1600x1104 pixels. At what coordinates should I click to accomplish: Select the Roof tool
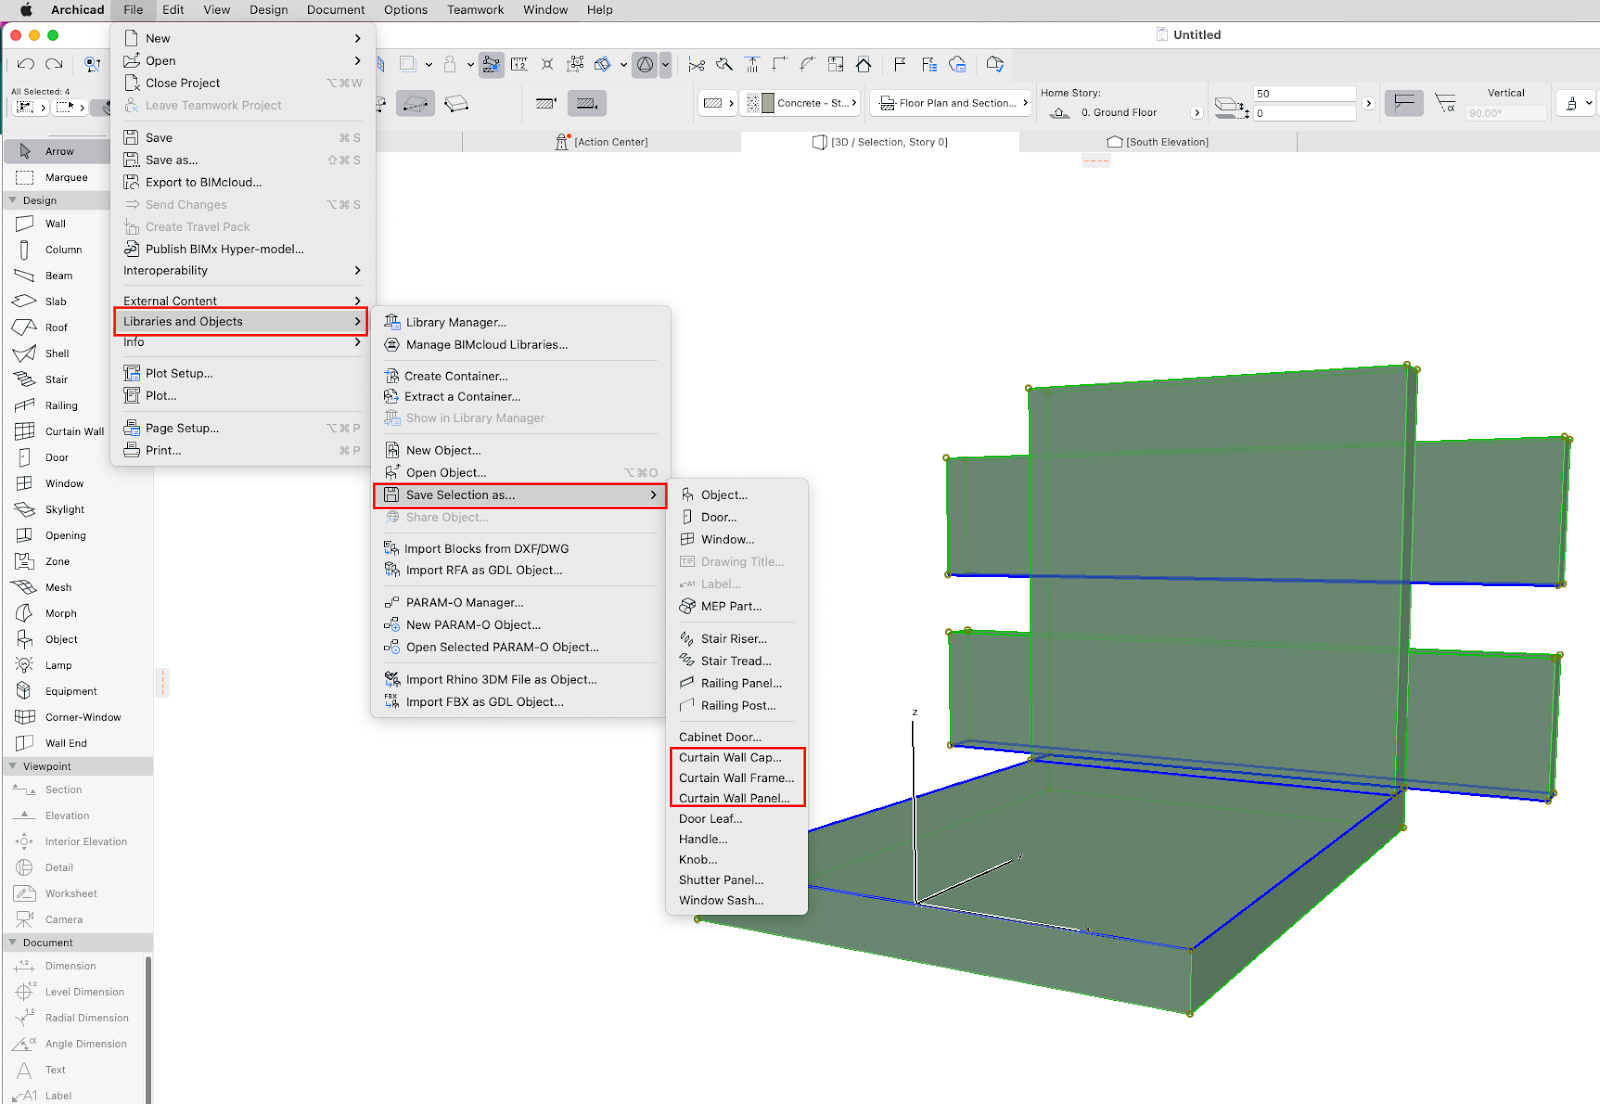pyautogui.click(x=55, y=328)
